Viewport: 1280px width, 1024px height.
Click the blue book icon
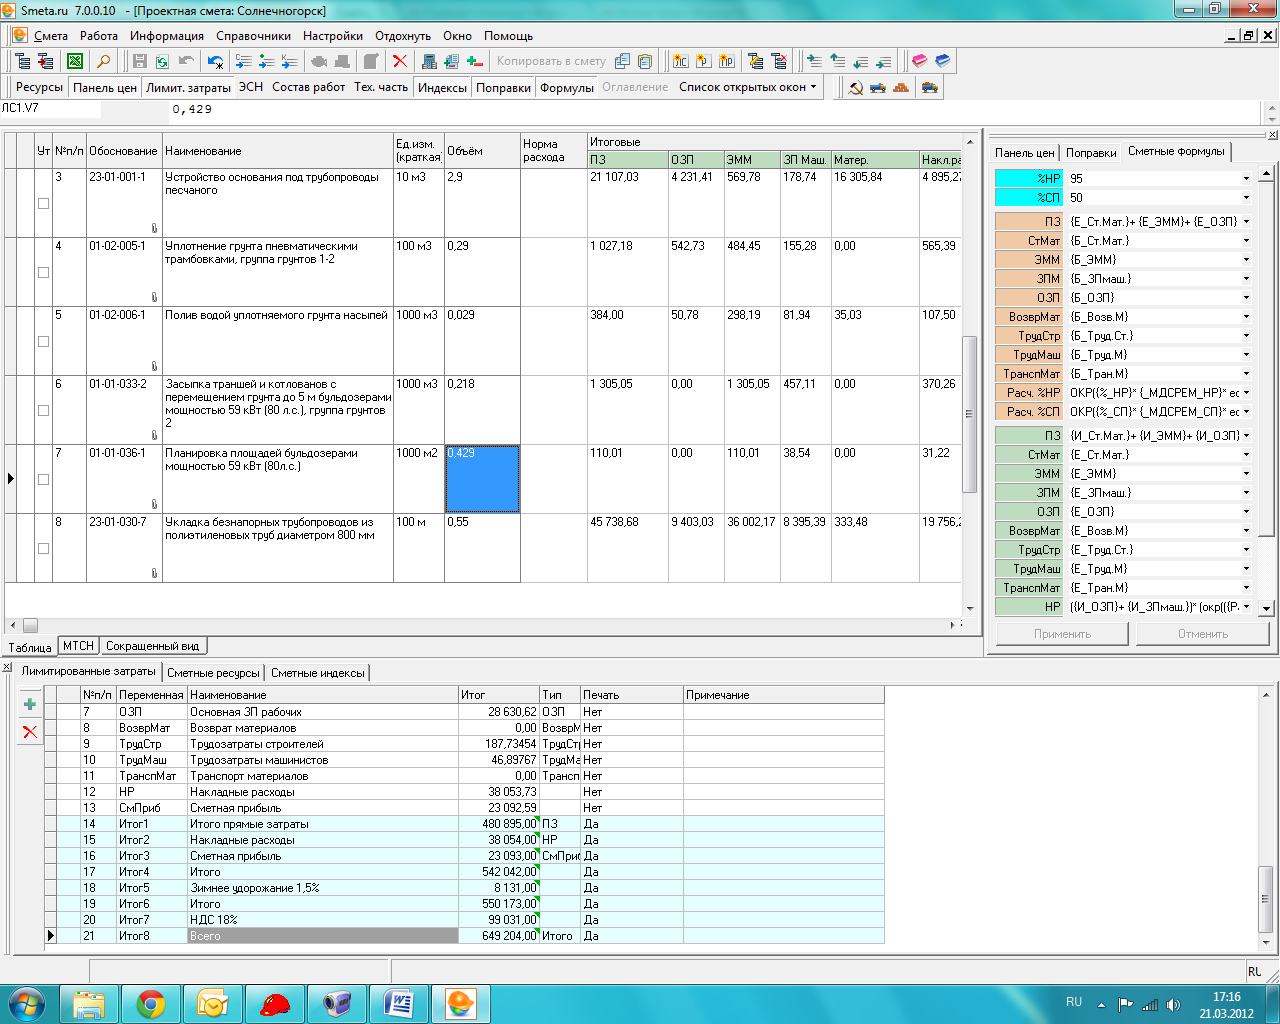tap(942, 61)
